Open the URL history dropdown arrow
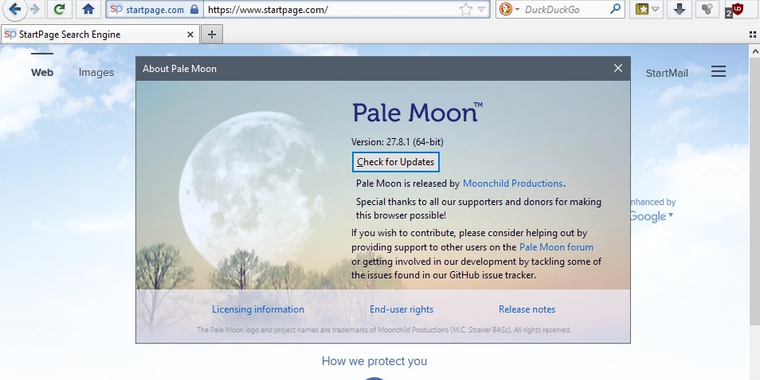 [481, 9]
